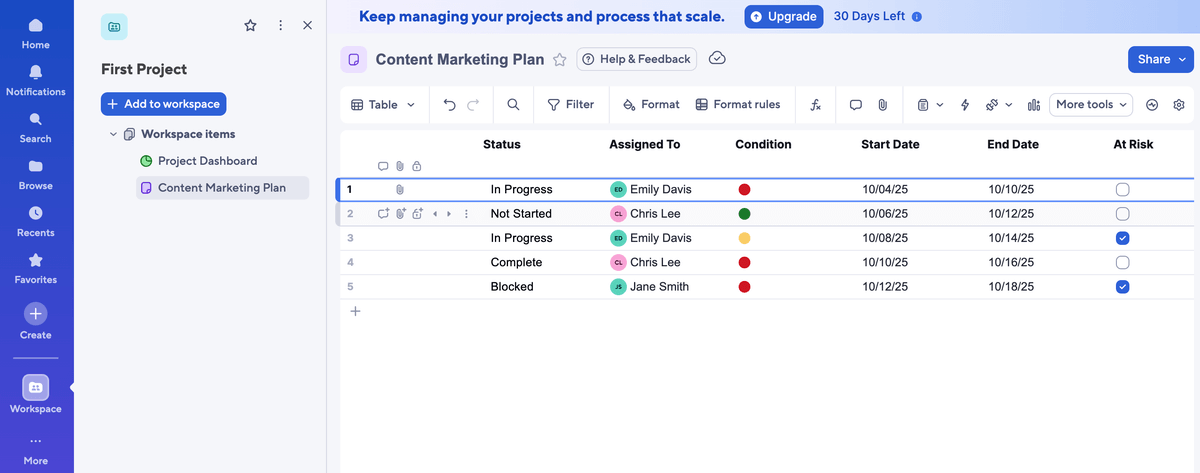Click the green condition dot for Chris Lee

744,214
